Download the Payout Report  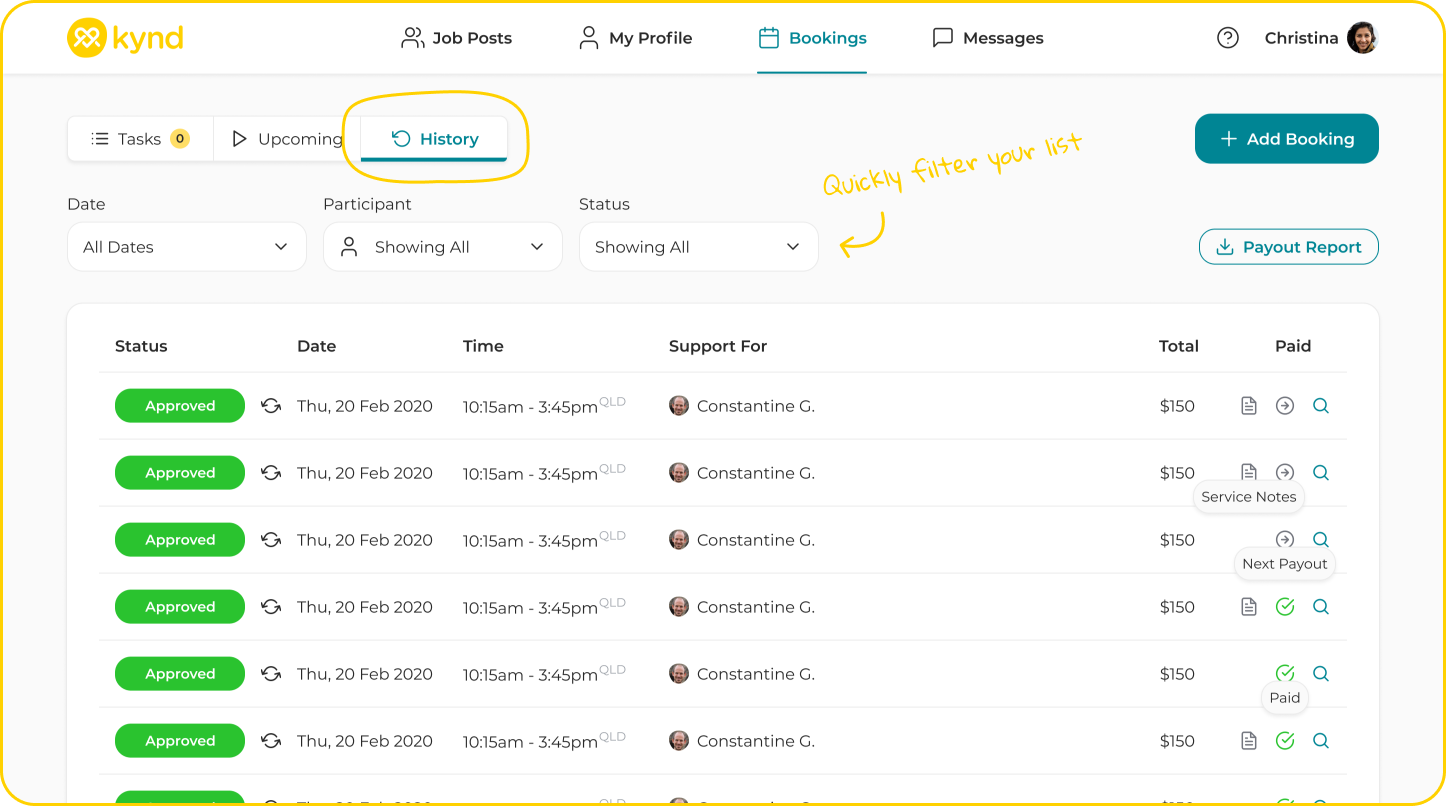click(x=1289, y=247)
